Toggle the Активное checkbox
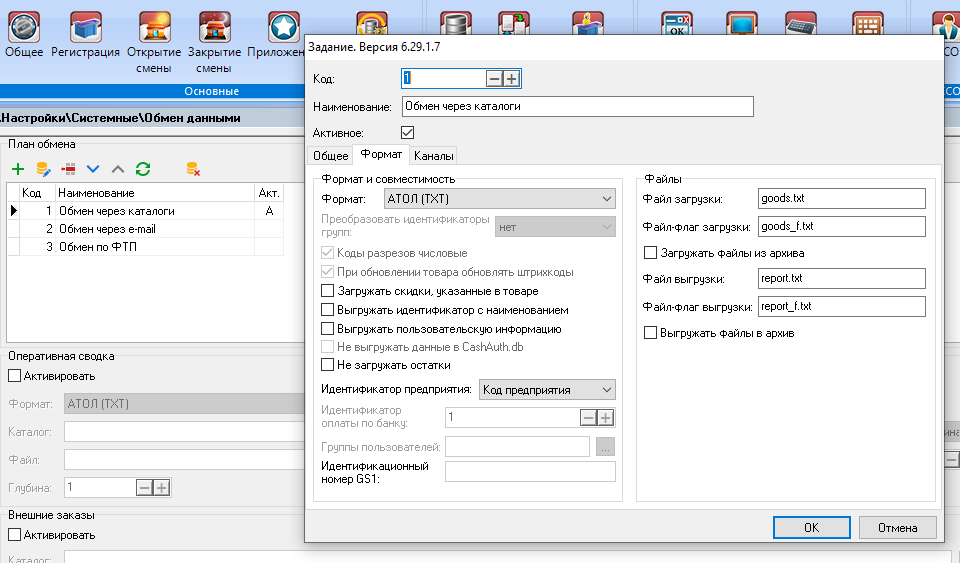Viewport: 960px width, 563px height. click(x=407, y=132)
